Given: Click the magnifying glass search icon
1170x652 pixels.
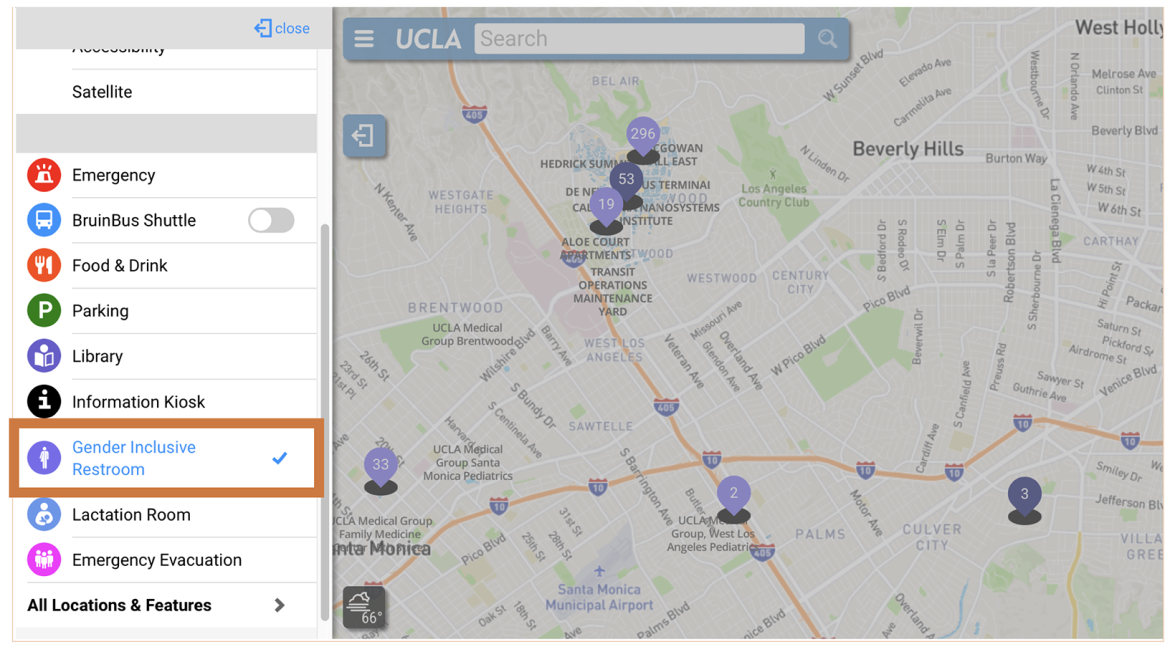Looking at the screenshot, I should click(827, 39).
